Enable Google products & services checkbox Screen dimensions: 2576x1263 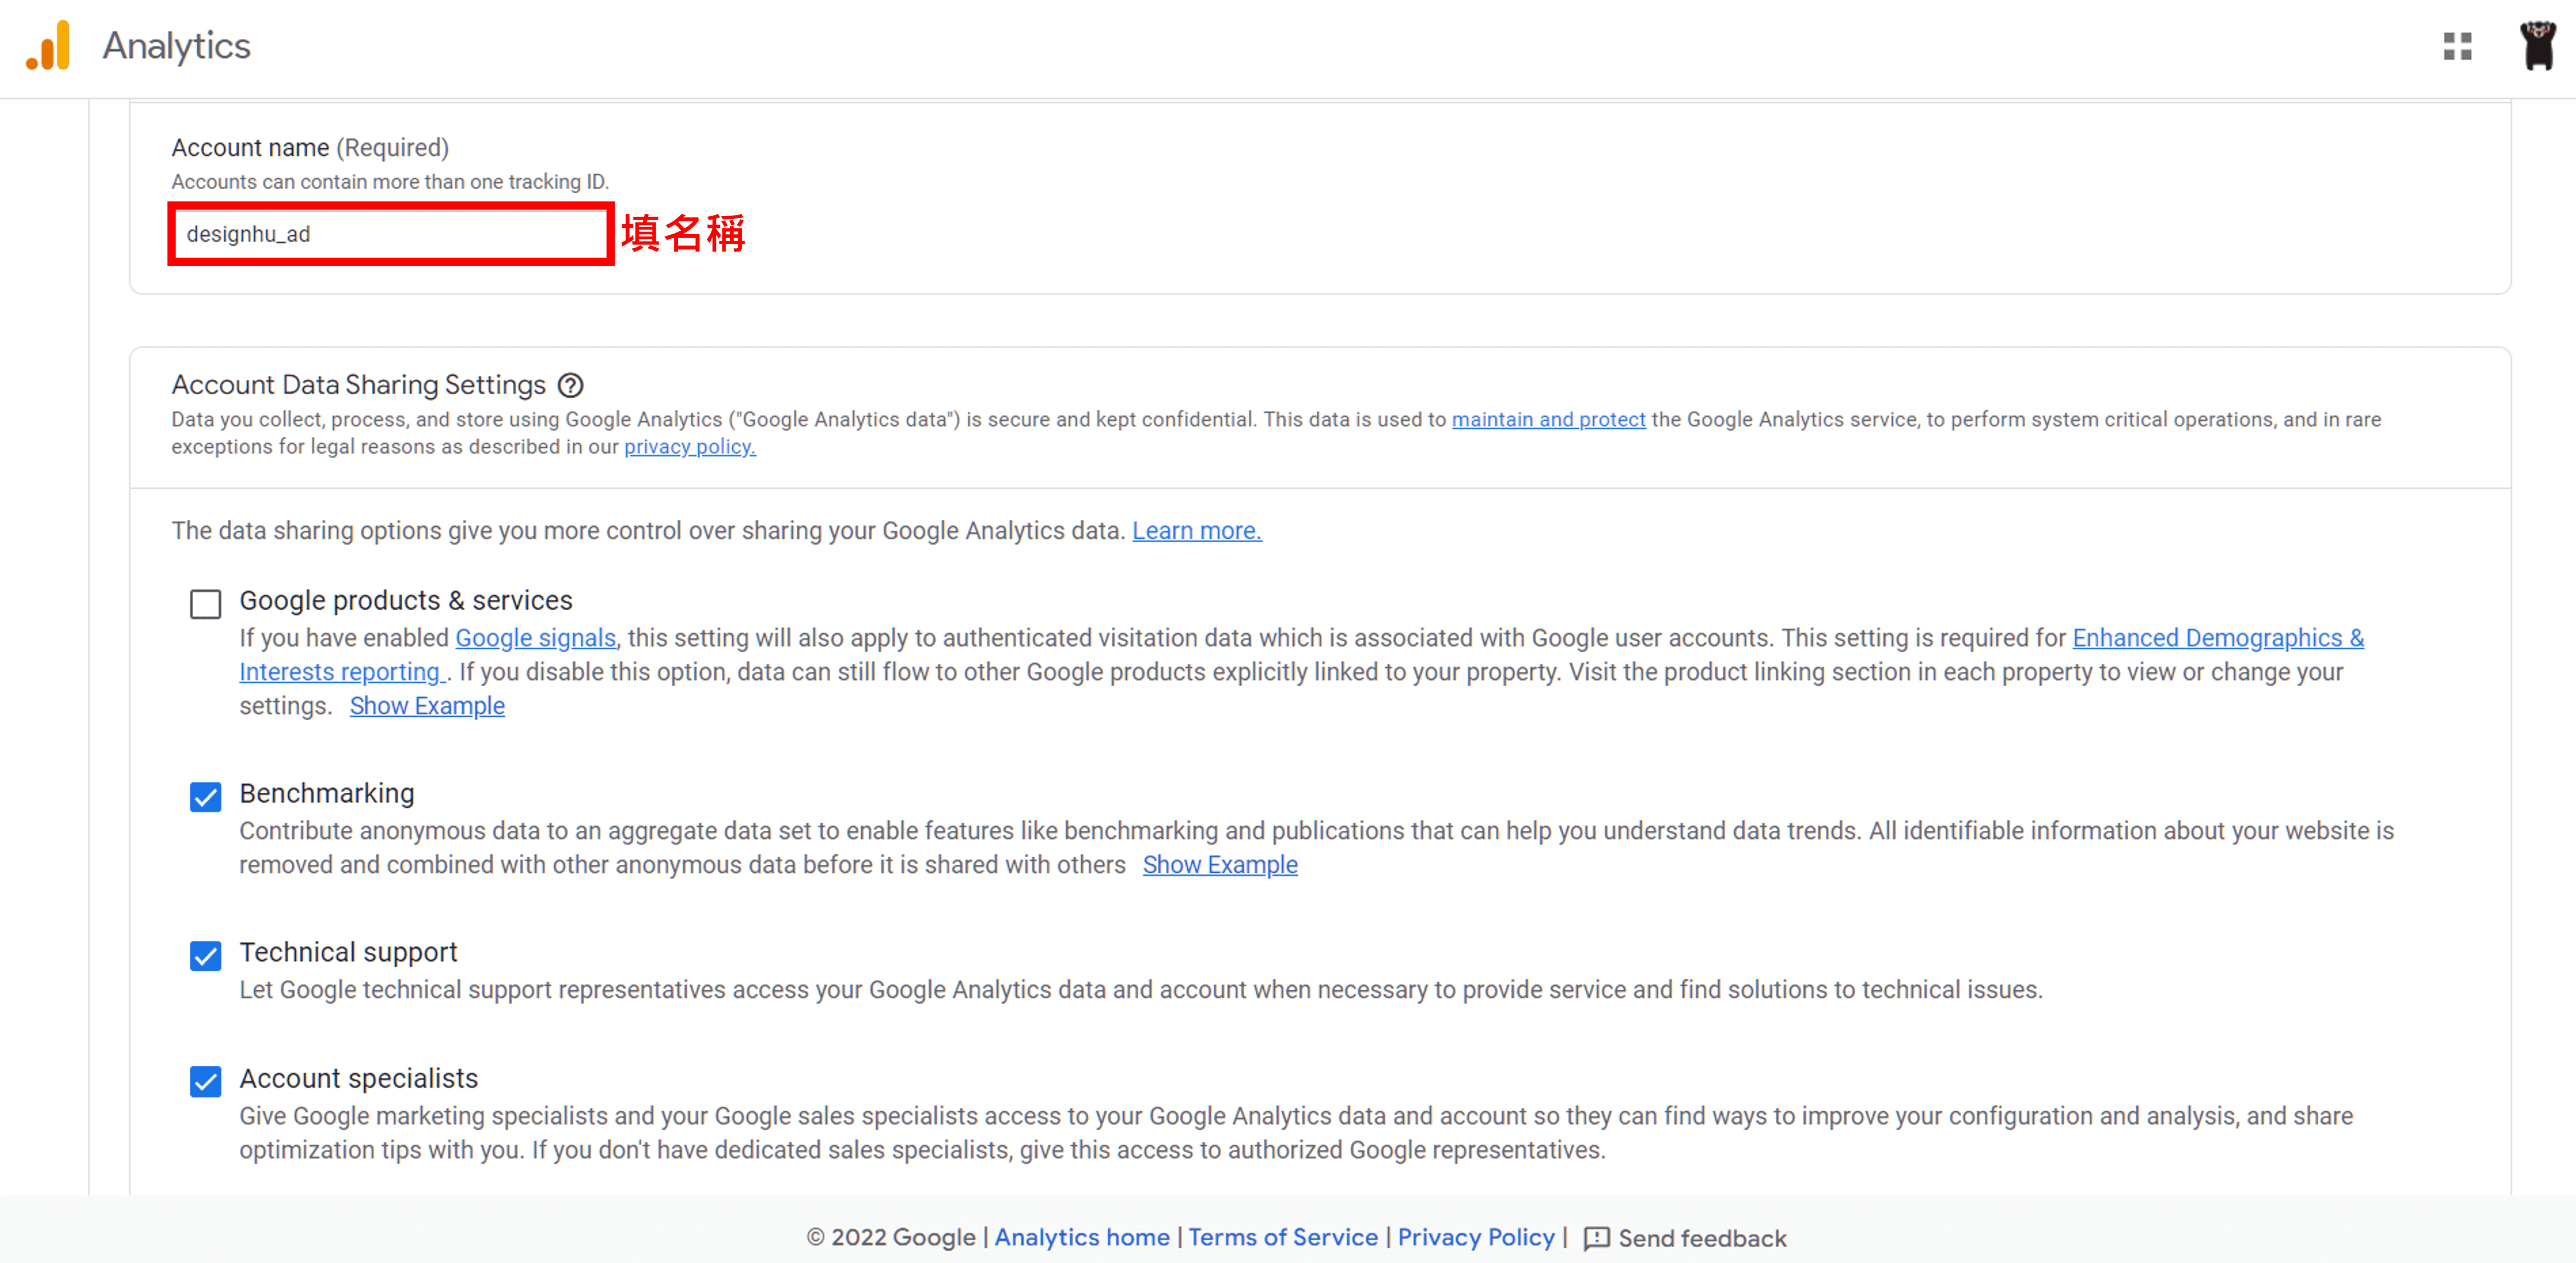[205, 604]
